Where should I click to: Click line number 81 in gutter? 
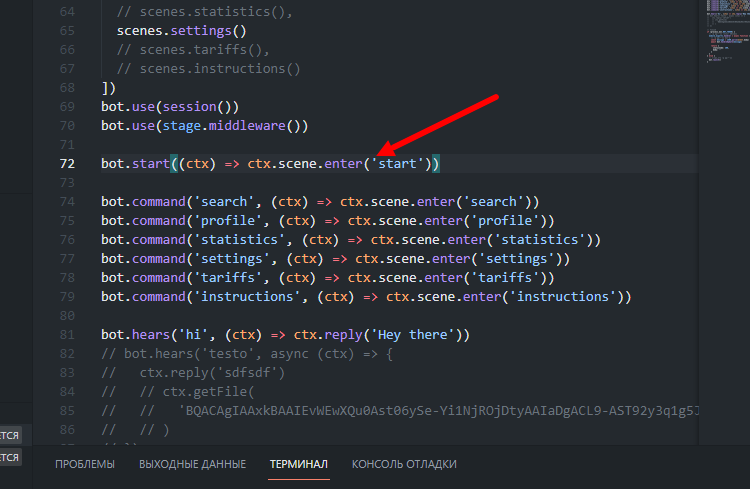(x=67, y=335)
